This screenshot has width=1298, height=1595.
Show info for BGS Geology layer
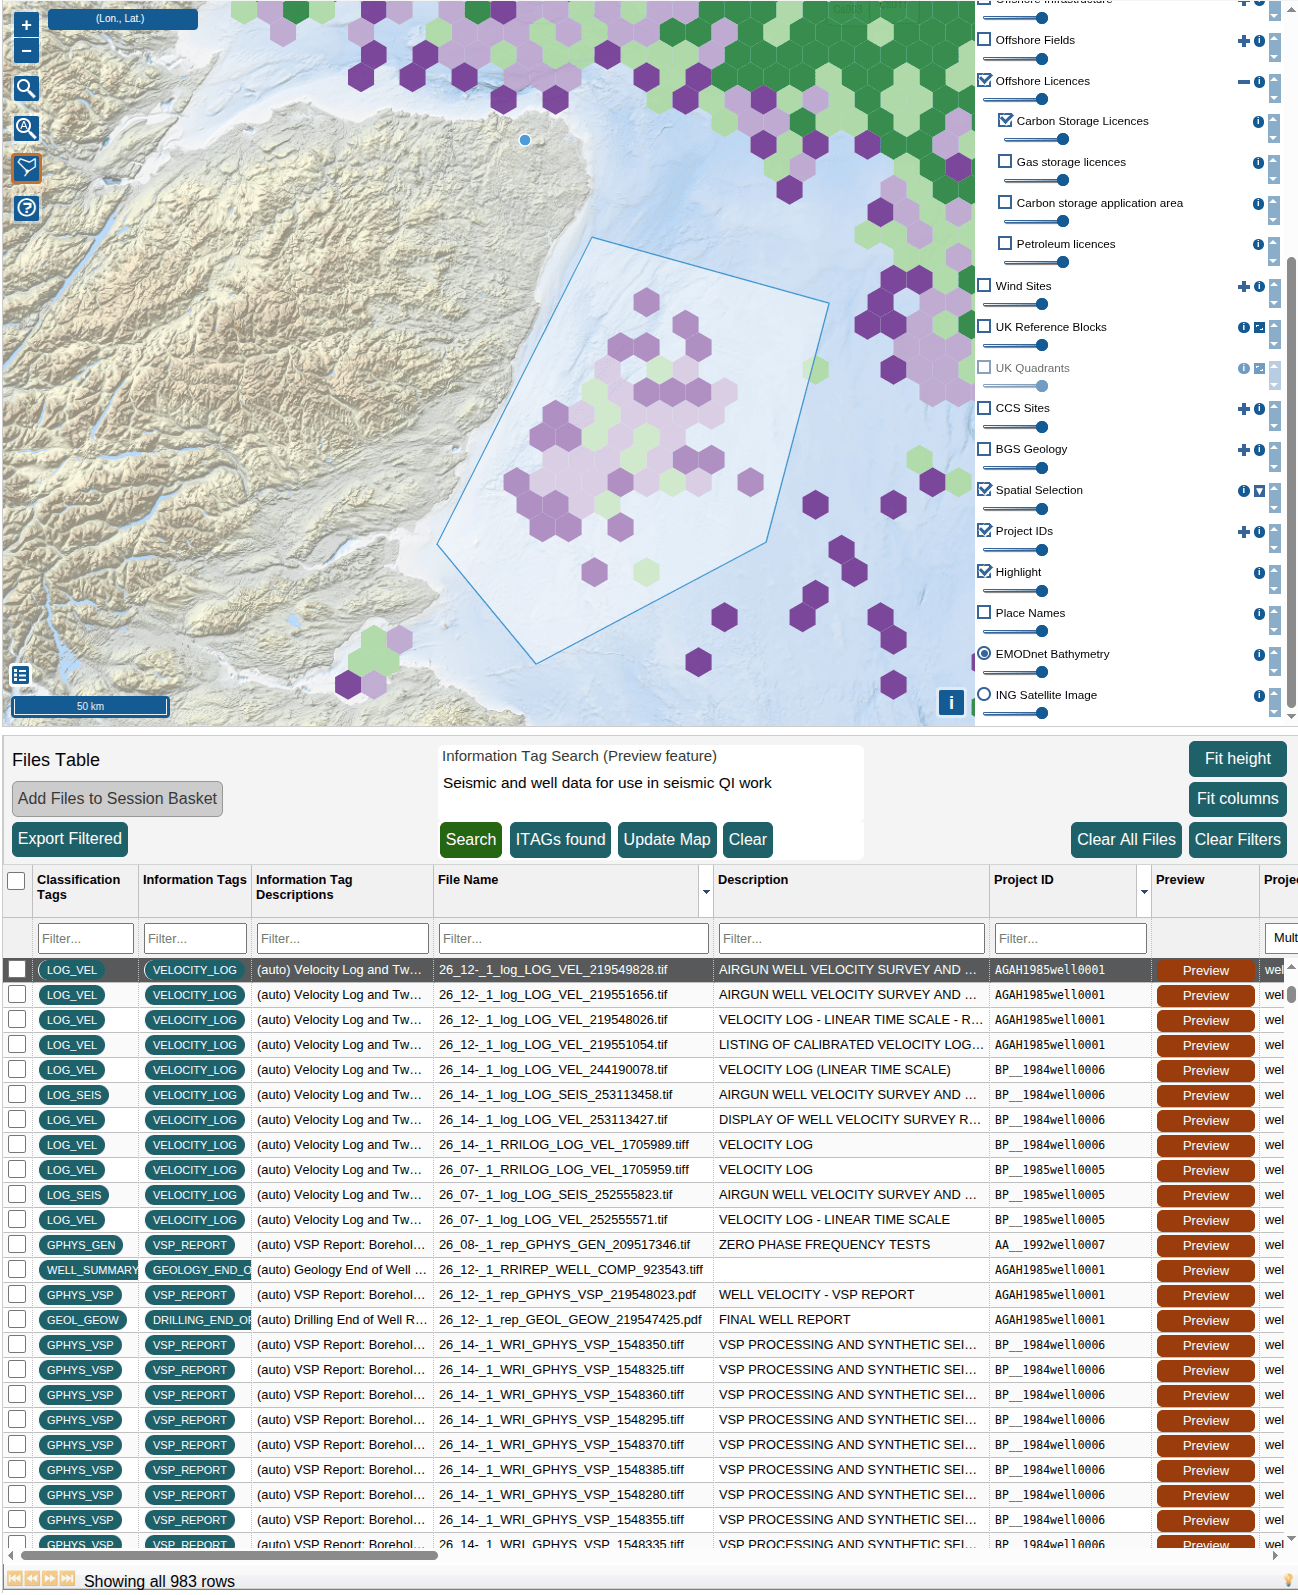tap(1259, 450)
